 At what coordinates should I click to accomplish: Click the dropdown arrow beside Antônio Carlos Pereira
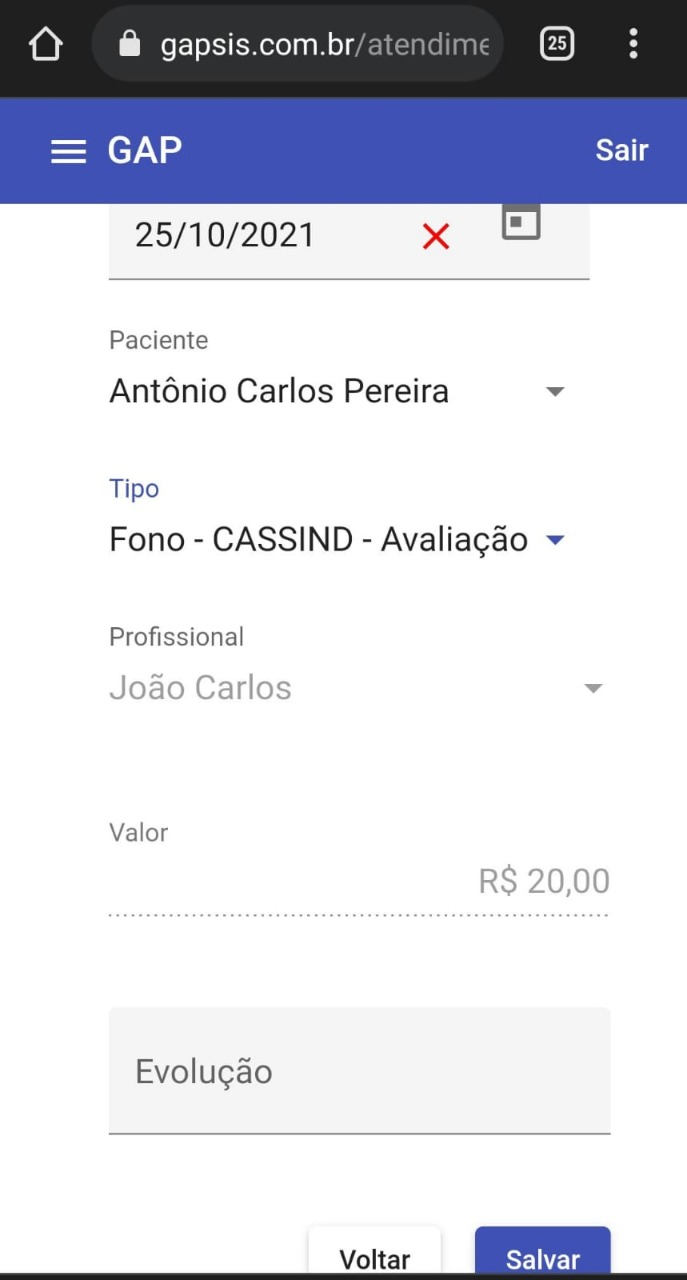click(x=556, y=392)
